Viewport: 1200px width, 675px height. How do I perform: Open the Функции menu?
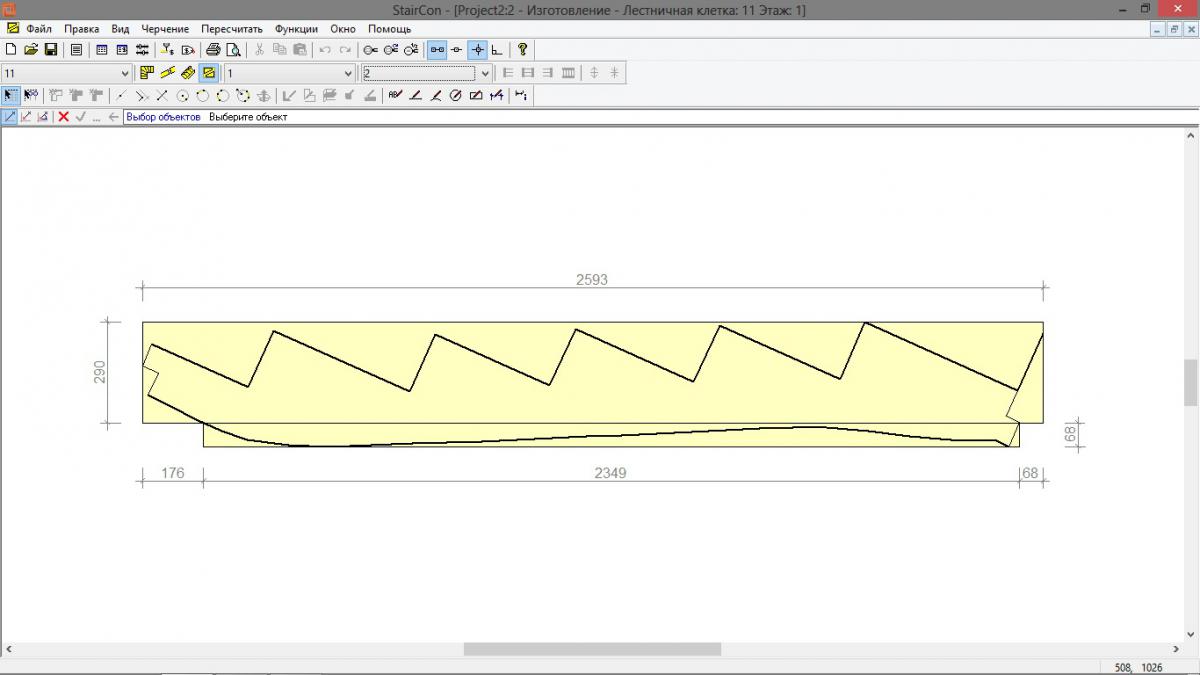(296, 29)
